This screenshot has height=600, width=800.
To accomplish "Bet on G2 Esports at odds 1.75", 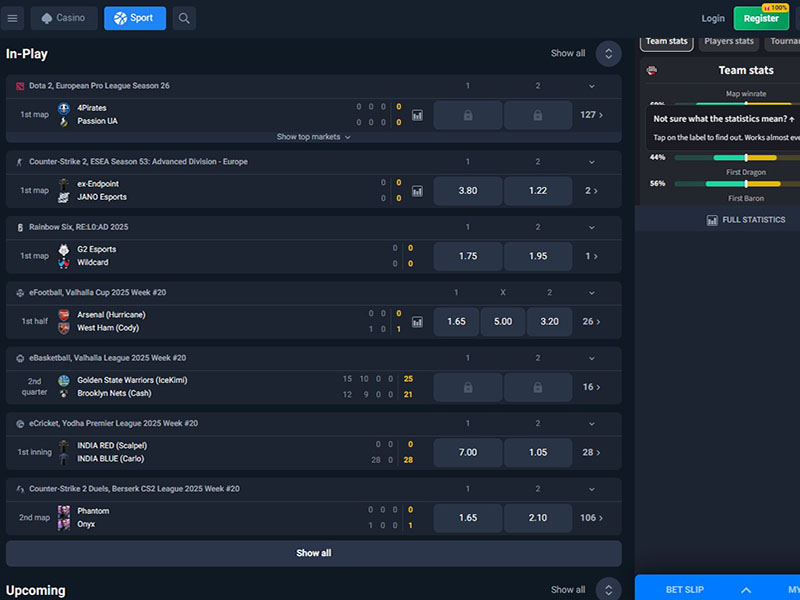I will point(468,256).
